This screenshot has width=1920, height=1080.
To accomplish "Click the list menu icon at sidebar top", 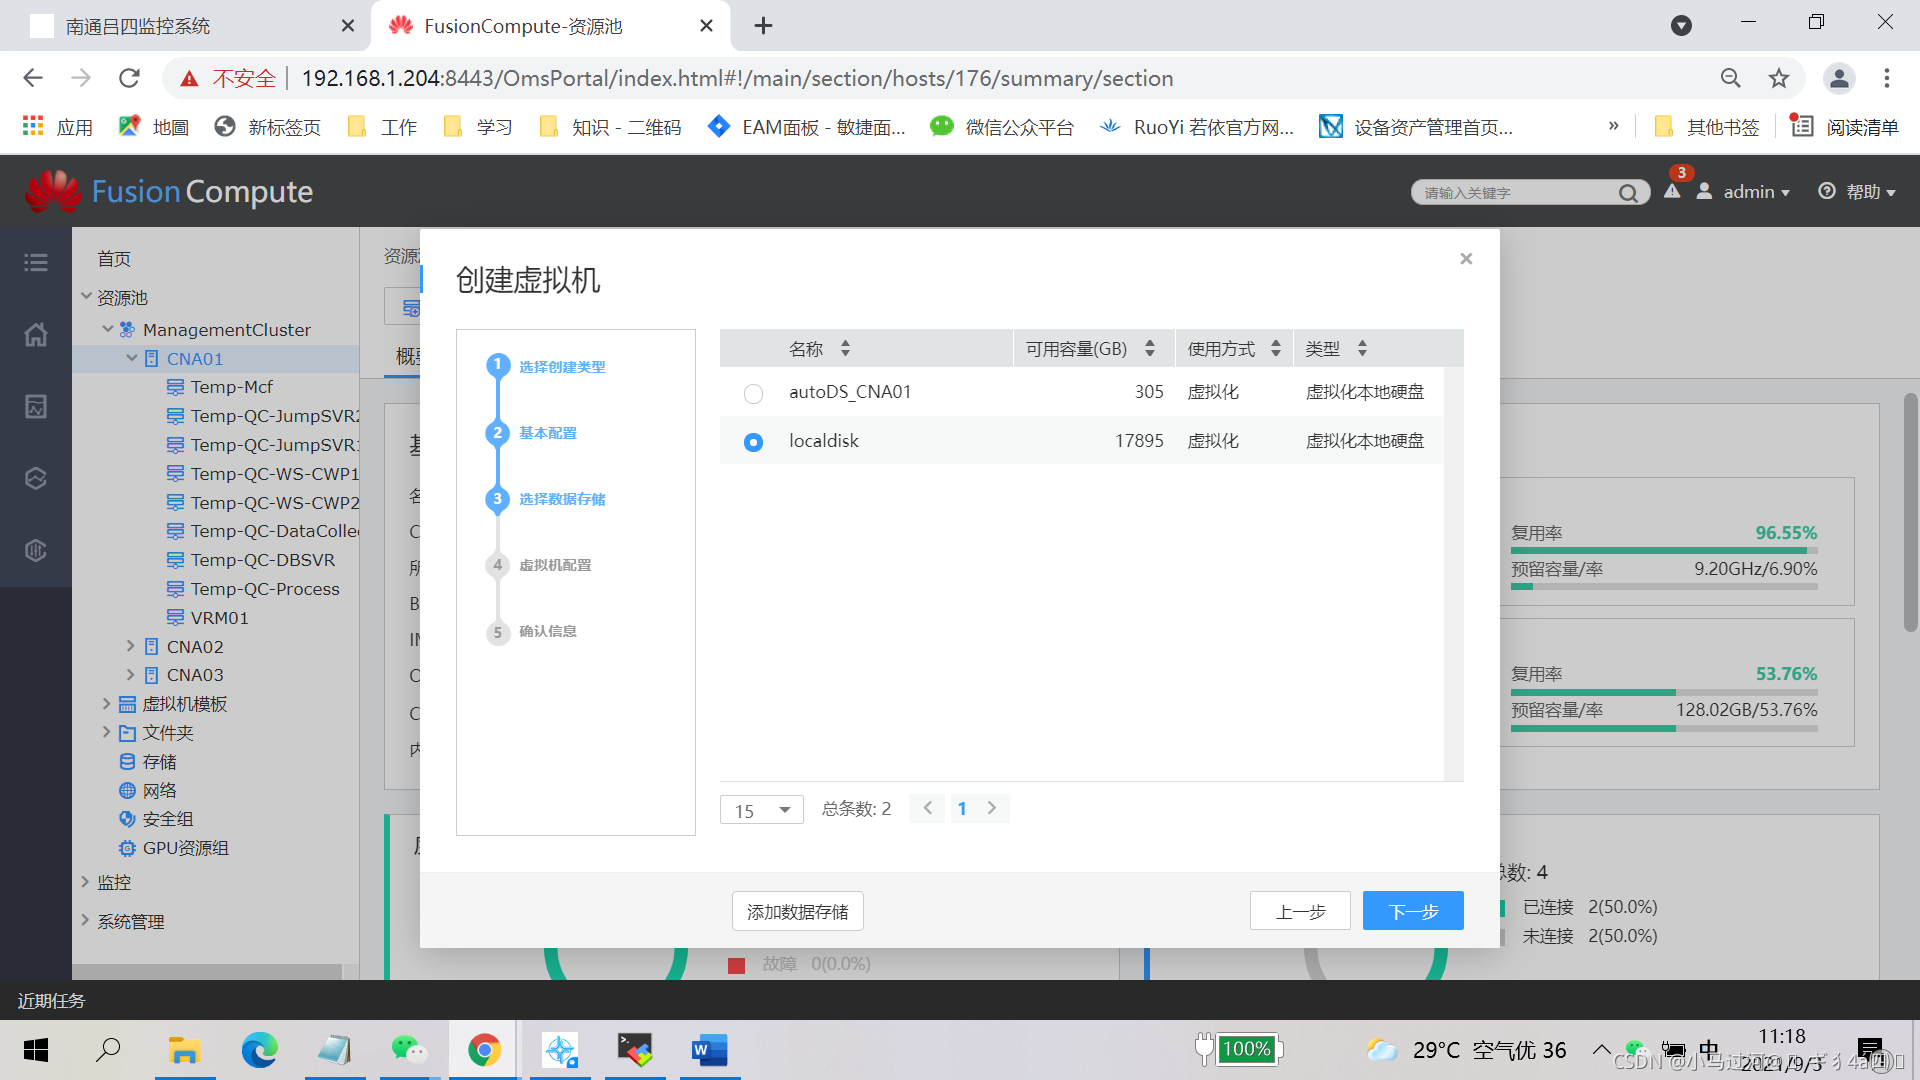I will coord(36,262).
